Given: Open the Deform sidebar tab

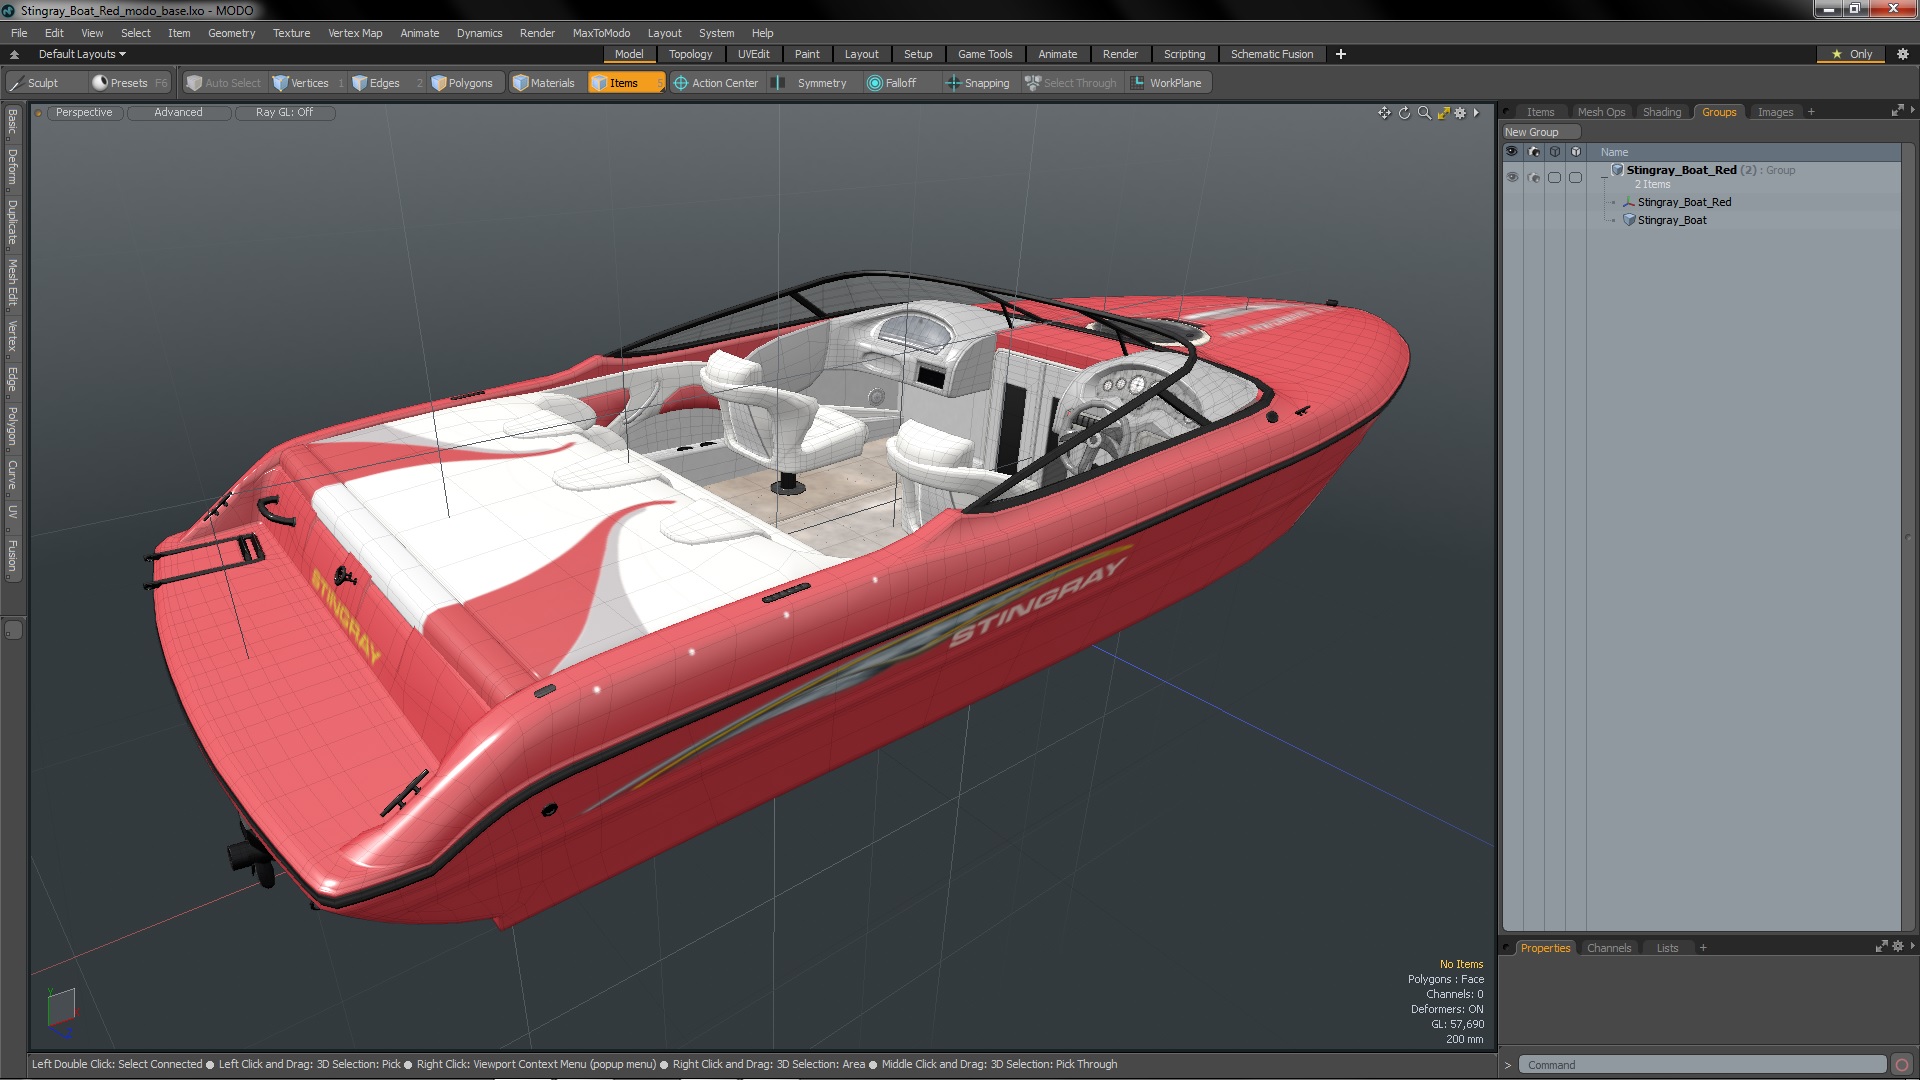Looking at the screenshot, I should pos(13,168).
